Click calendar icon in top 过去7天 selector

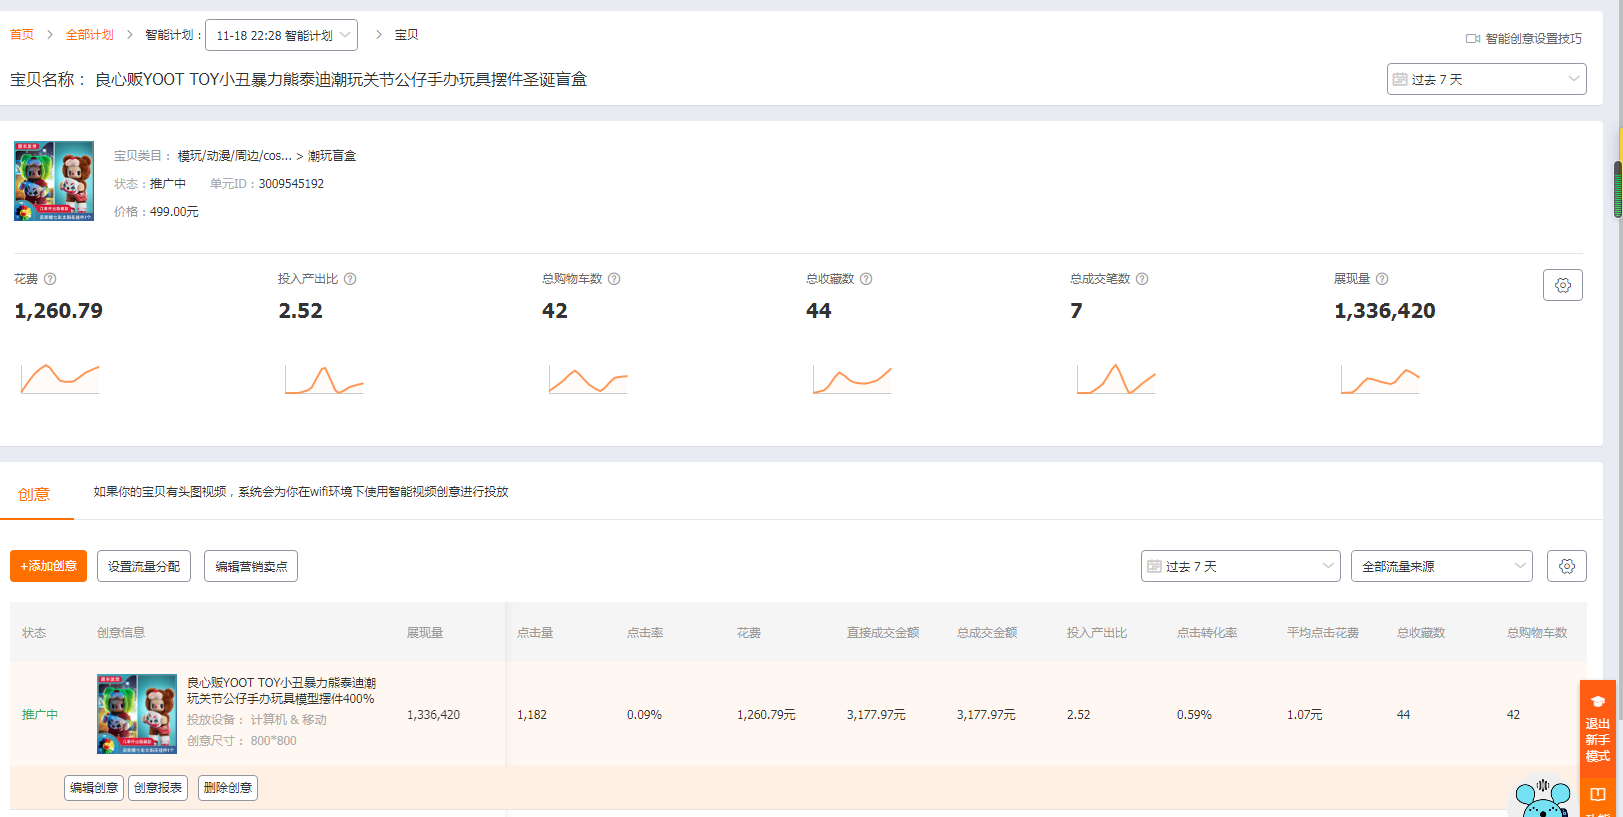1400,79
